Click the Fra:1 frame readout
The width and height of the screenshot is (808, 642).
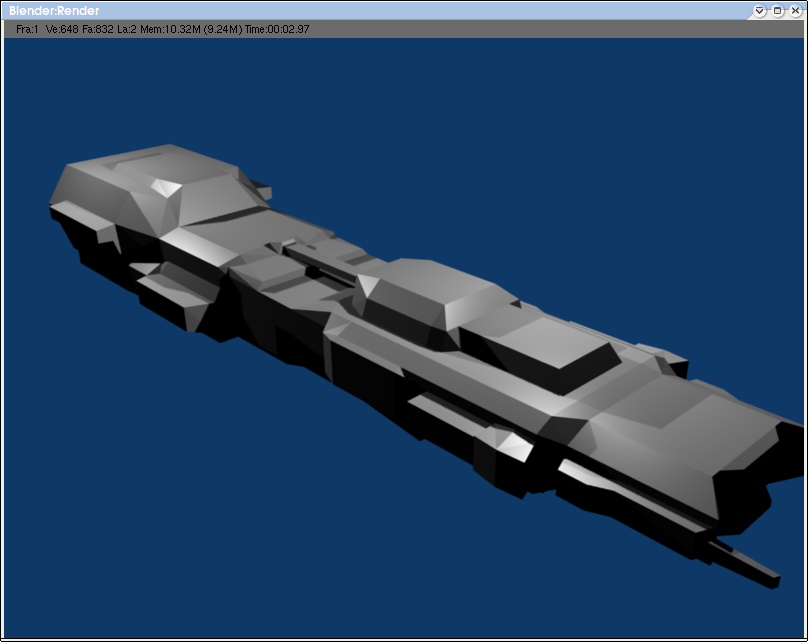pos(27,29)
